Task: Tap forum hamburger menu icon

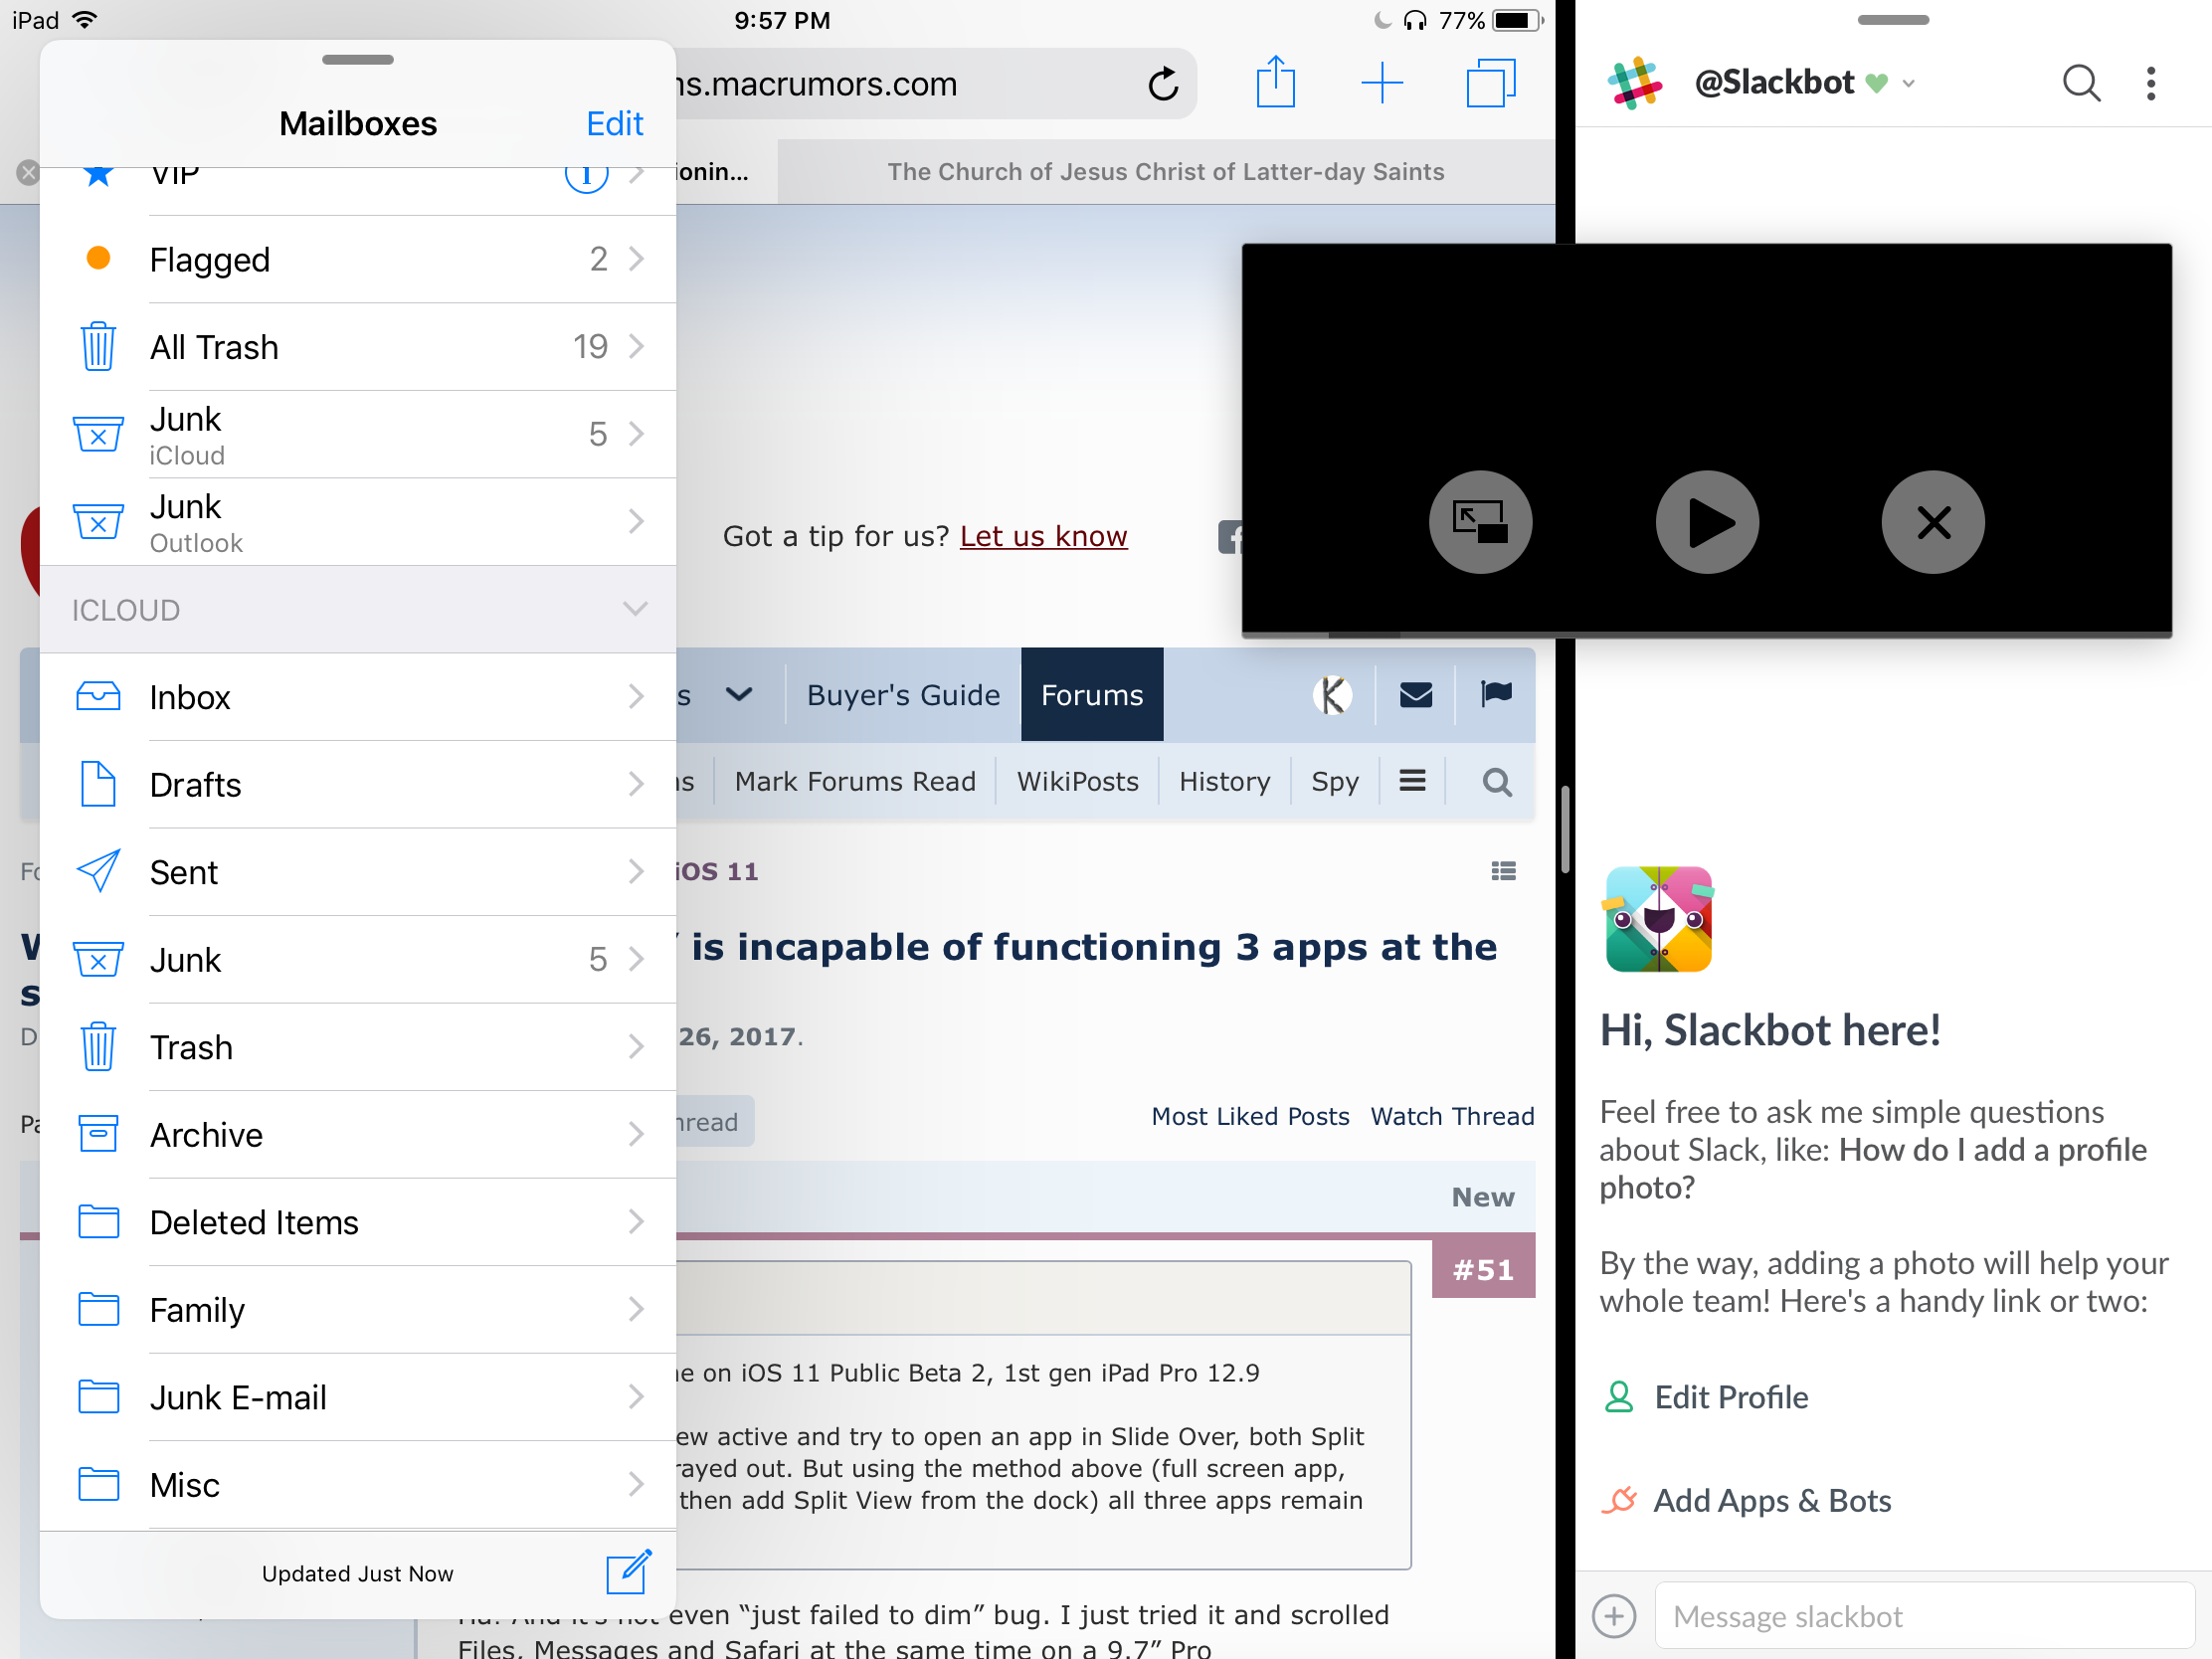Action: pyautogui.click(x=1412, y=781)
